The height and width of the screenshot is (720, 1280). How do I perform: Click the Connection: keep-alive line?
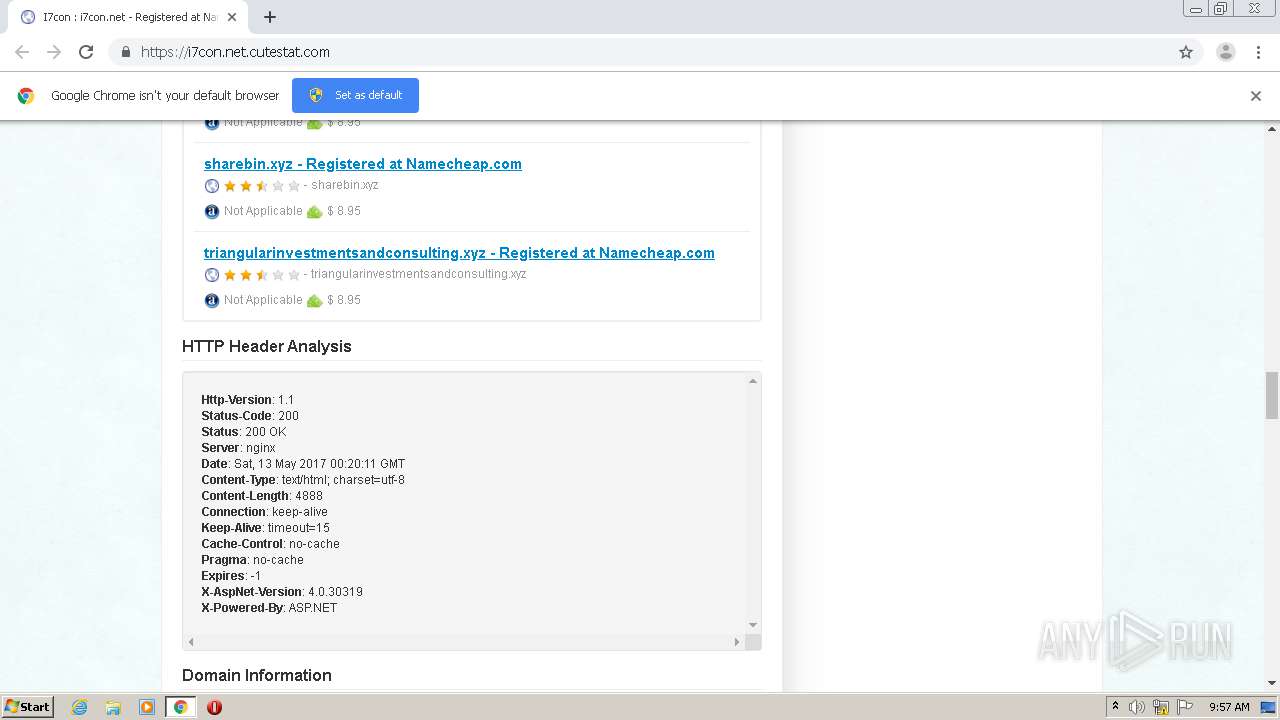(x=264, y=512)
